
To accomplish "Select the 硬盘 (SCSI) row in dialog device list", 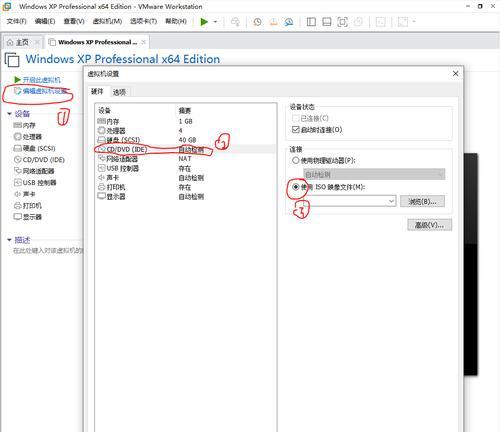I will coord(185,140).
